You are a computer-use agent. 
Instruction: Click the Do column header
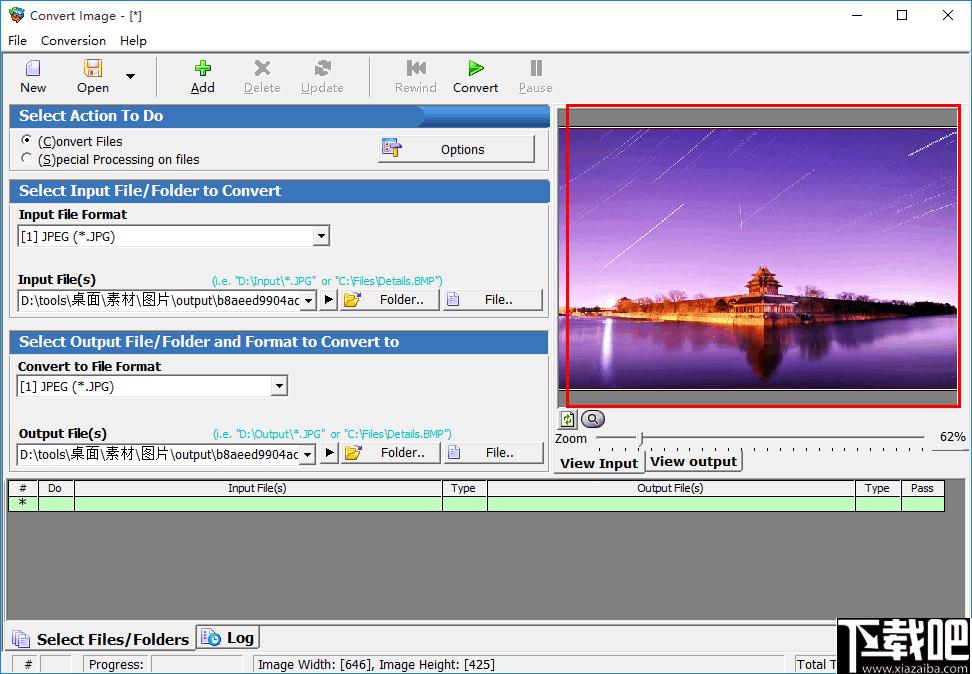55,488
